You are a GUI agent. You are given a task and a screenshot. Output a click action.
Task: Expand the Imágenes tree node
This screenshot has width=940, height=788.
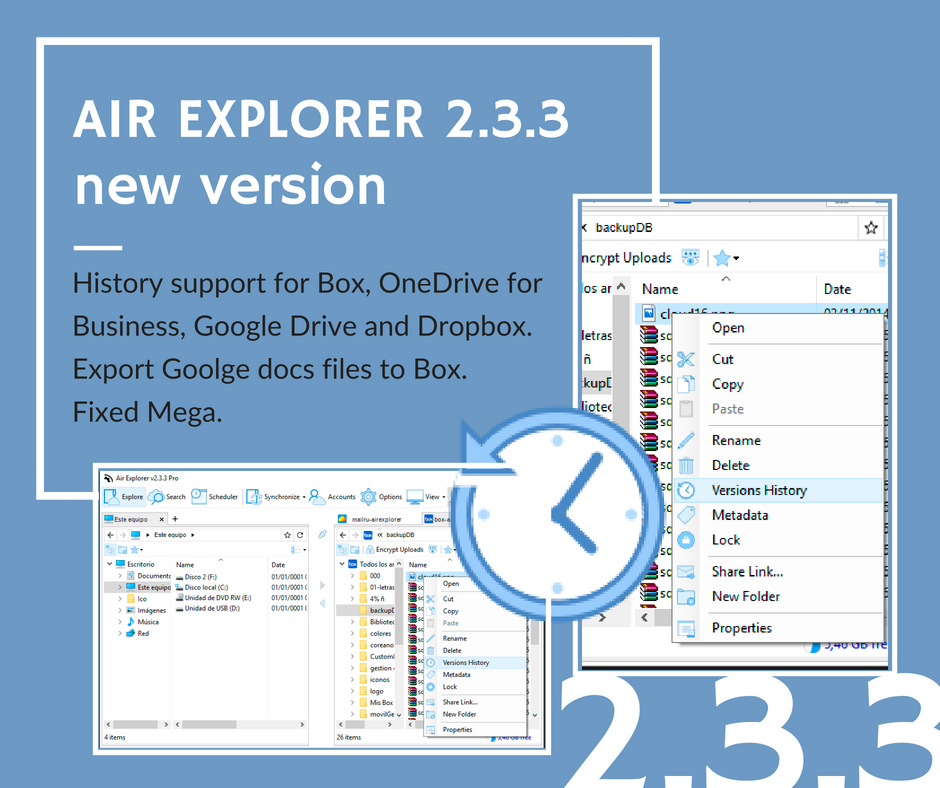click(x=120, y=610)
